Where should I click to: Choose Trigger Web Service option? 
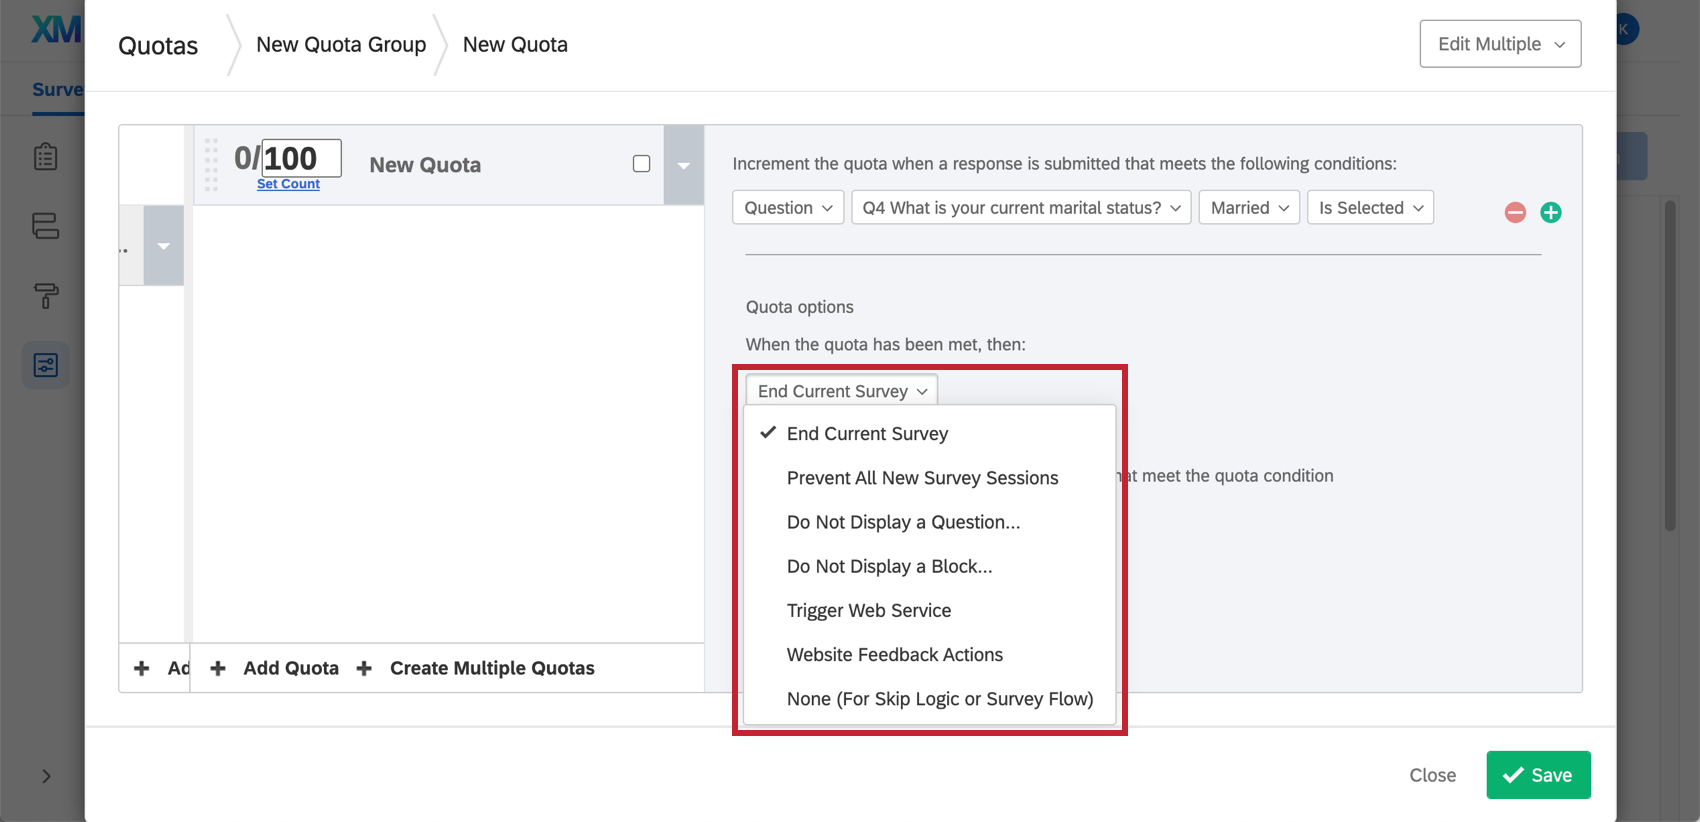point(868,611)
